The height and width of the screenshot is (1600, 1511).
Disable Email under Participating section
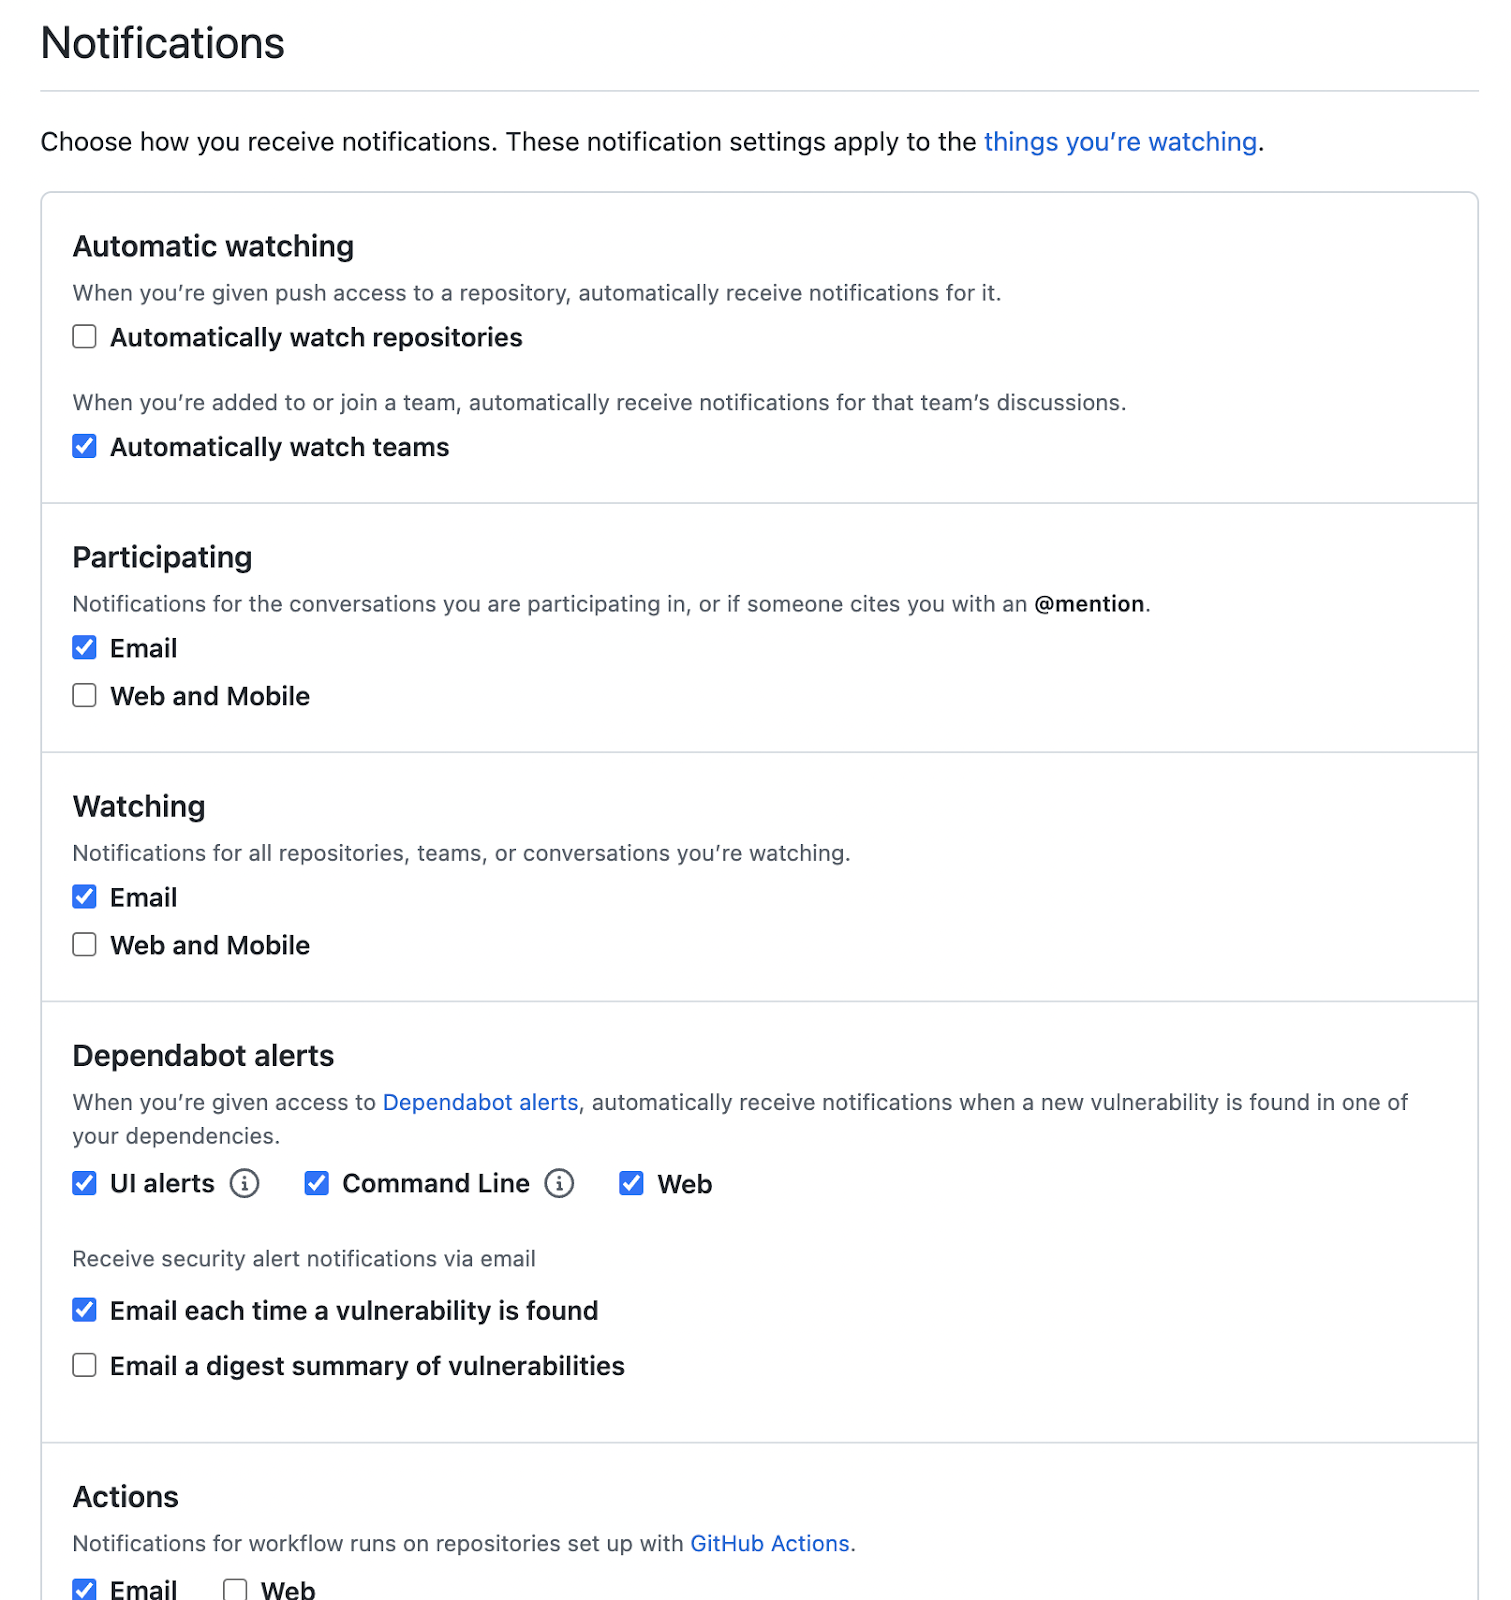click(85, 648)
